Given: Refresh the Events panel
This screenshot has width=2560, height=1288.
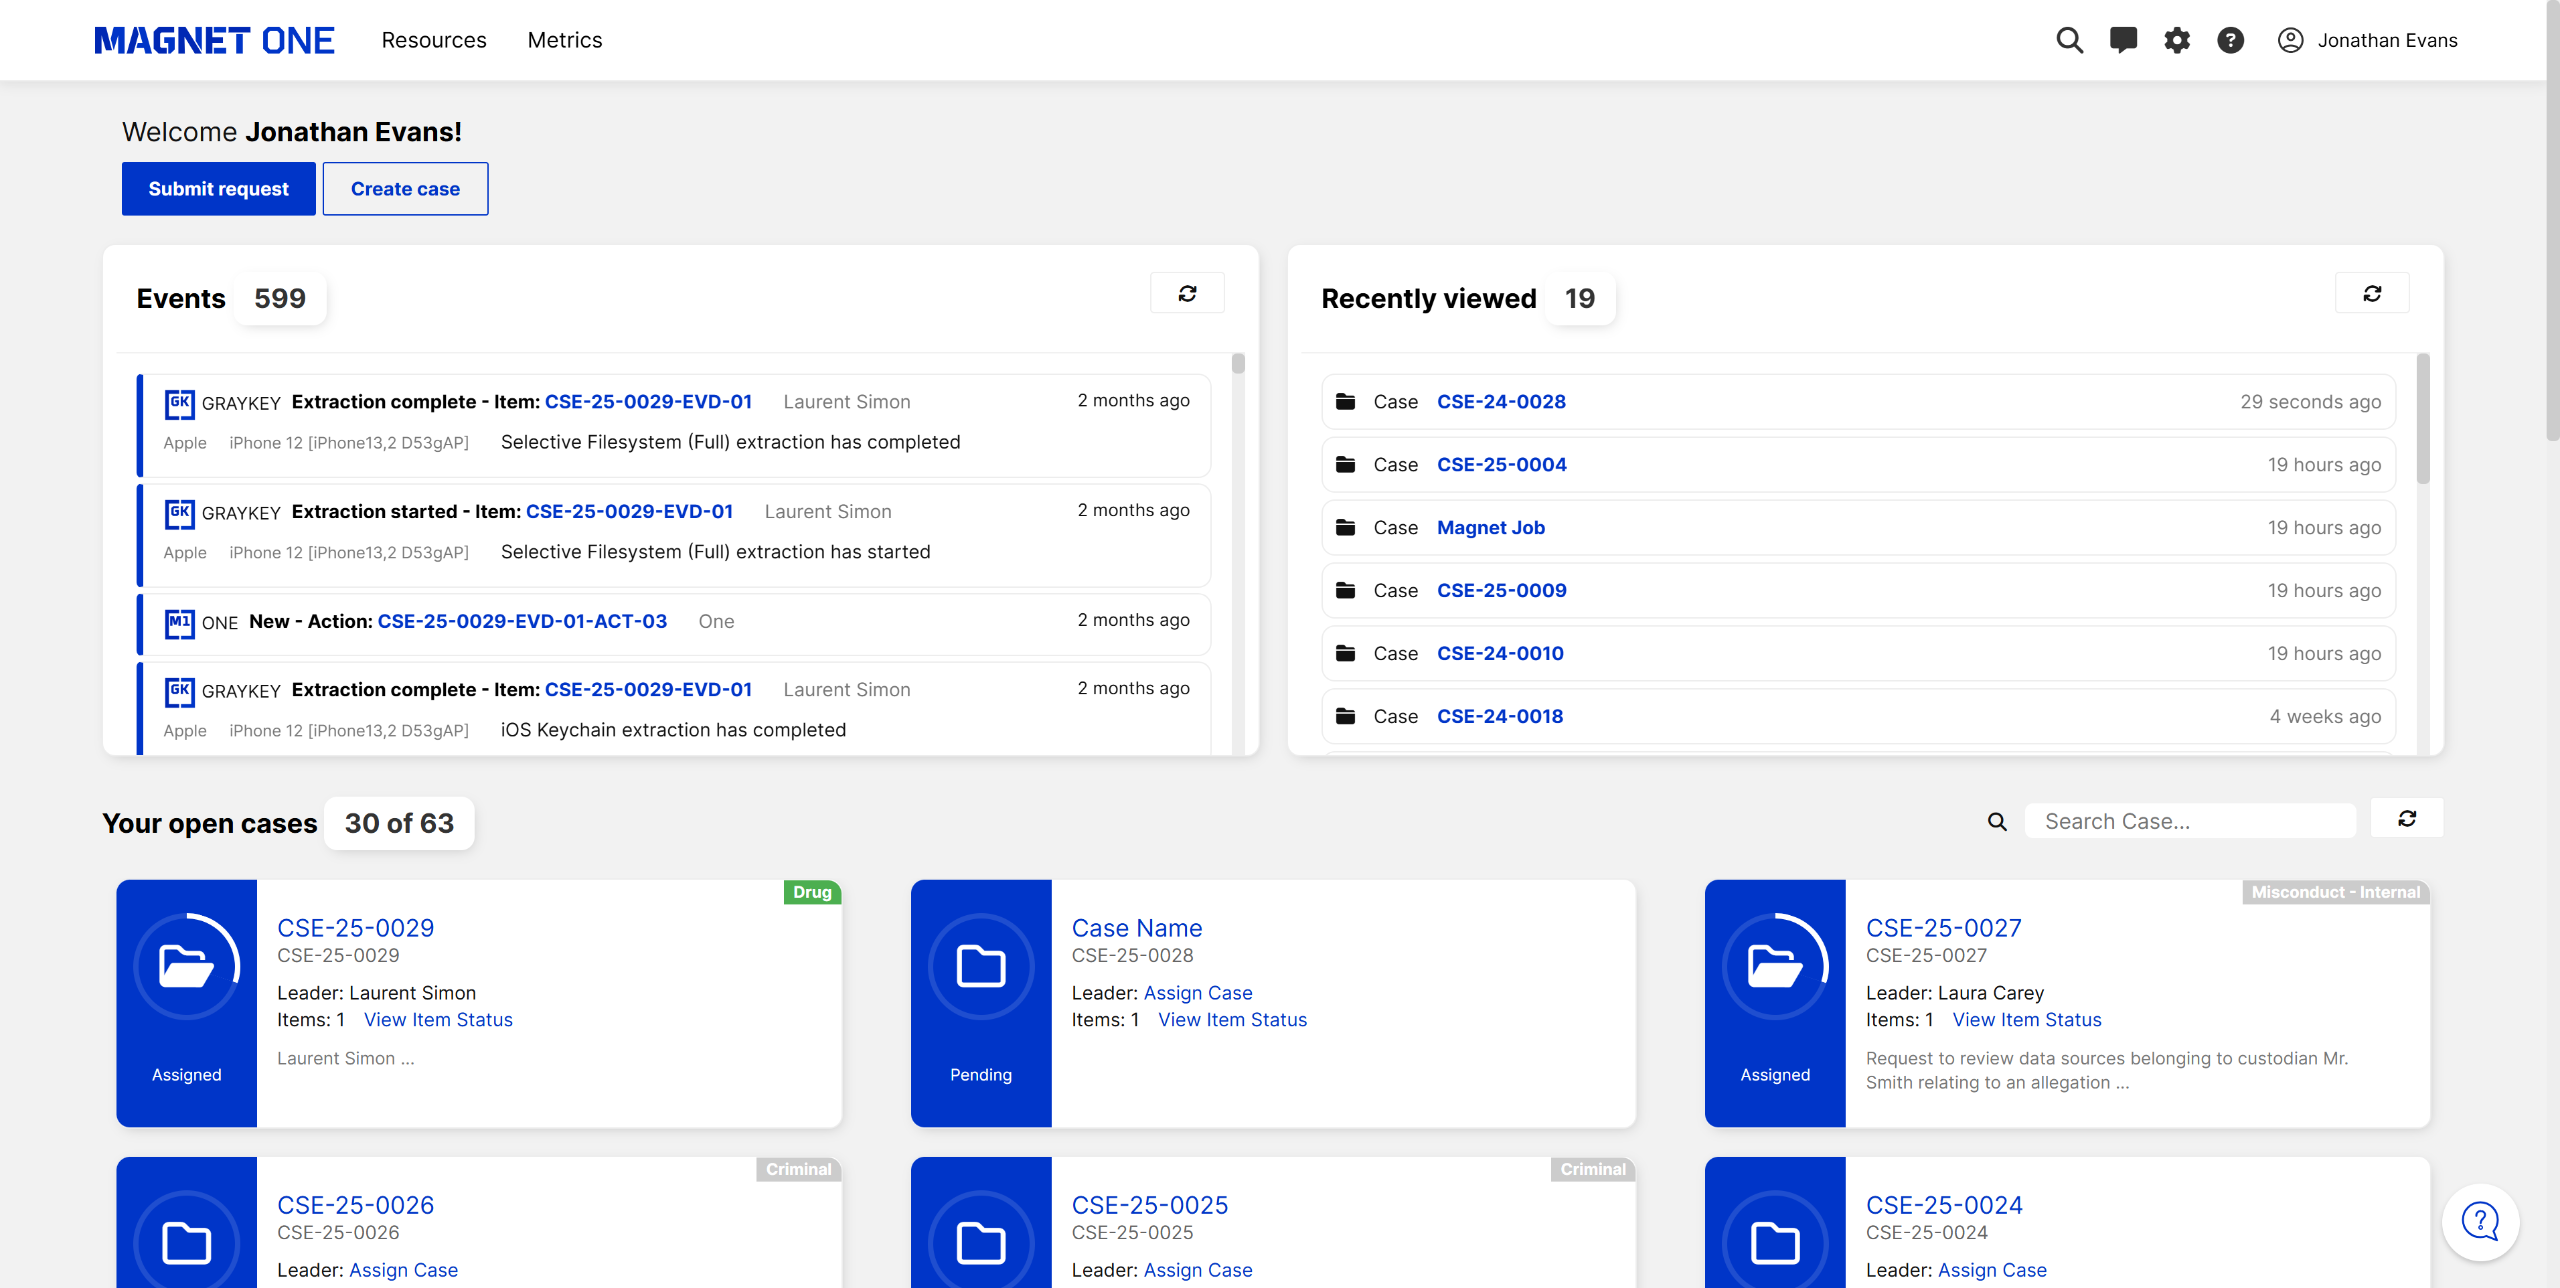Looking at the screenshot, I should pyautogui.click(x=1187, y=293).
